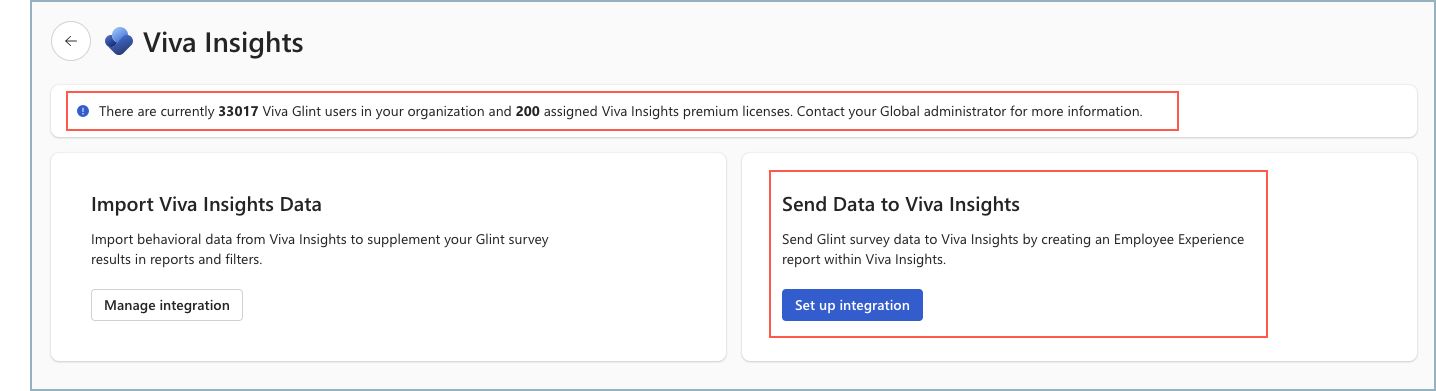The width and height of the screenshot is (1436, 391).
Task: Click empty space right of the Set up integration button
Action: pyautogui.click(x=1090, y=305)
